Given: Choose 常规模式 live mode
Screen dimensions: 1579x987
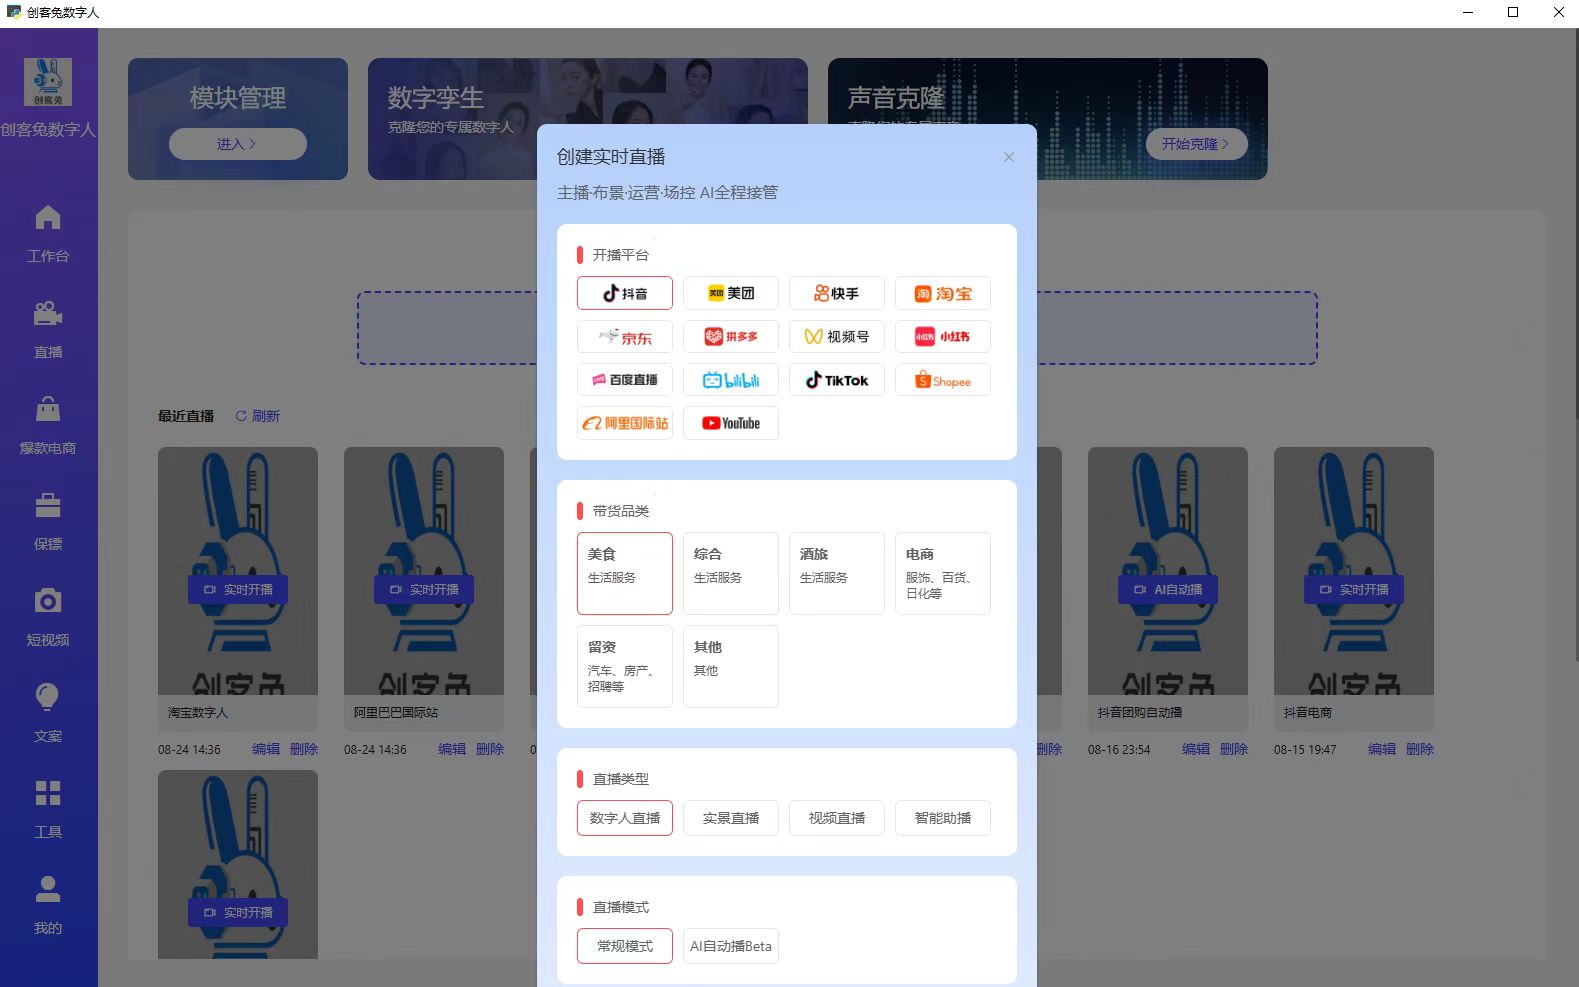Looking at the screenshot, I should (625, 946).
